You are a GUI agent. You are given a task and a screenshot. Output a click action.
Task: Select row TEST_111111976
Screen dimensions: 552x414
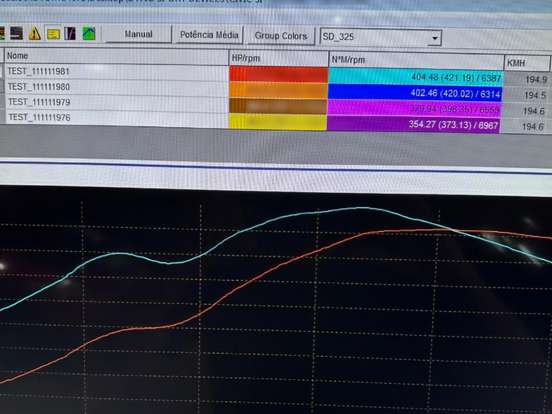116,117
